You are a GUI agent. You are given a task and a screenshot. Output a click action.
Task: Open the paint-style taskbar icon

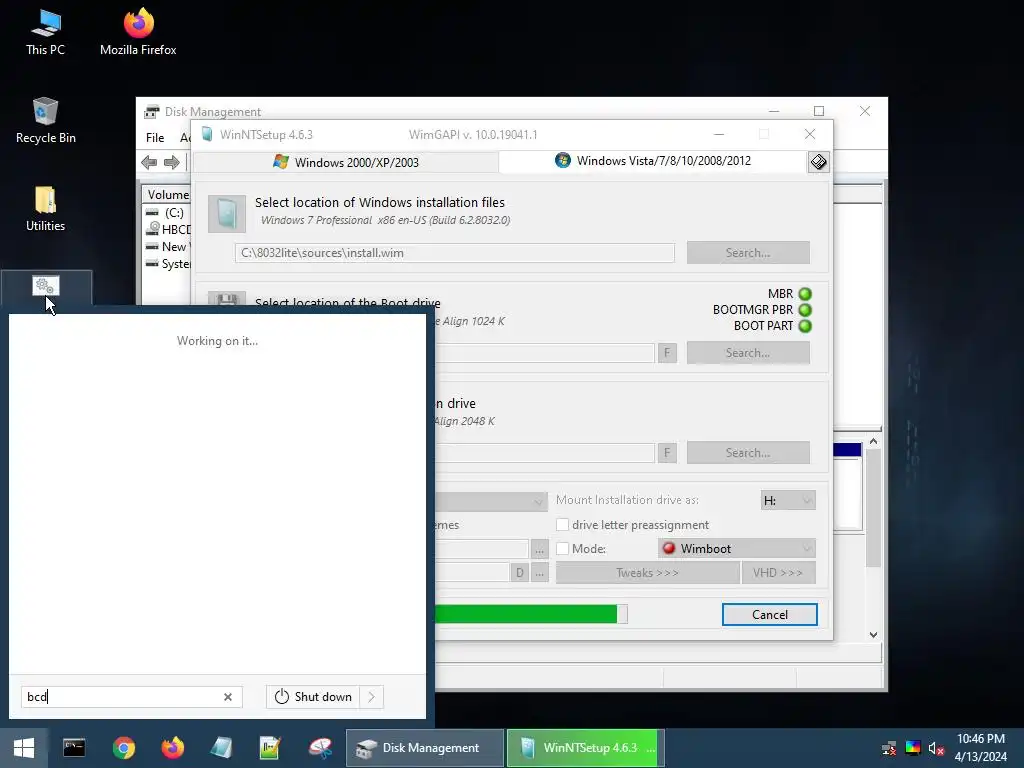[320, 748]
